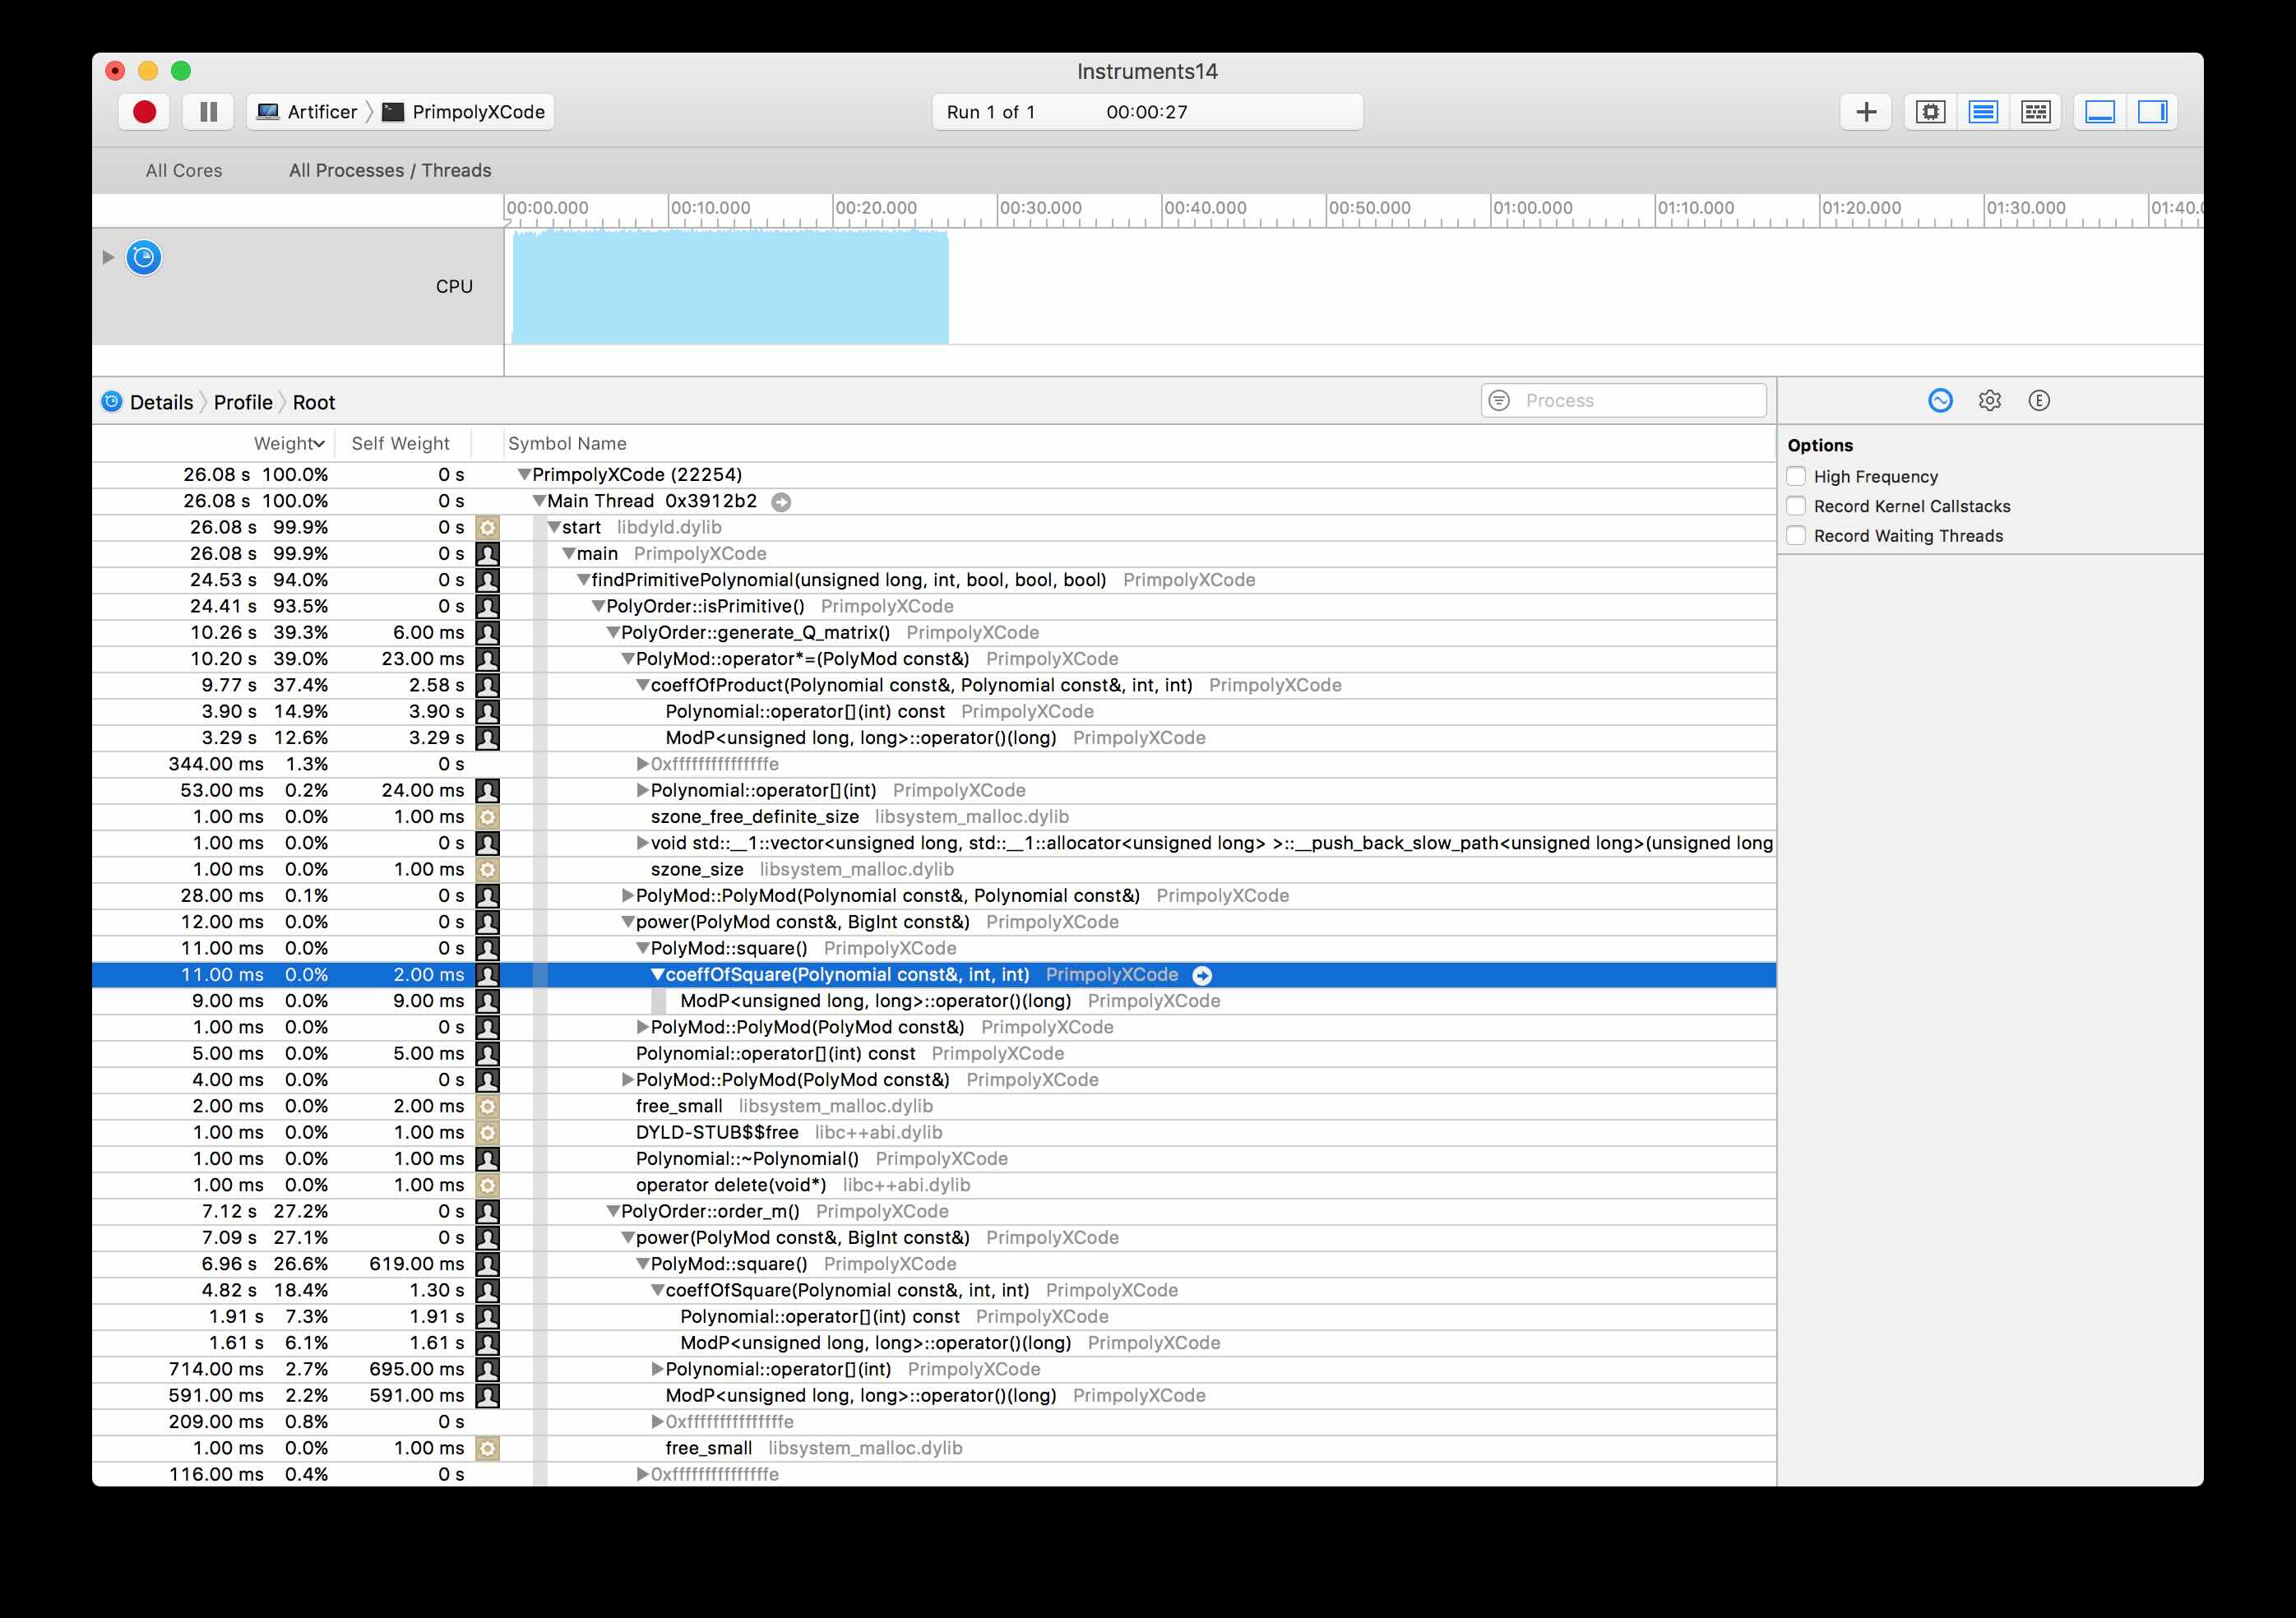Sort by the Weight column header
The image size is (2296, 1618).
288,443
